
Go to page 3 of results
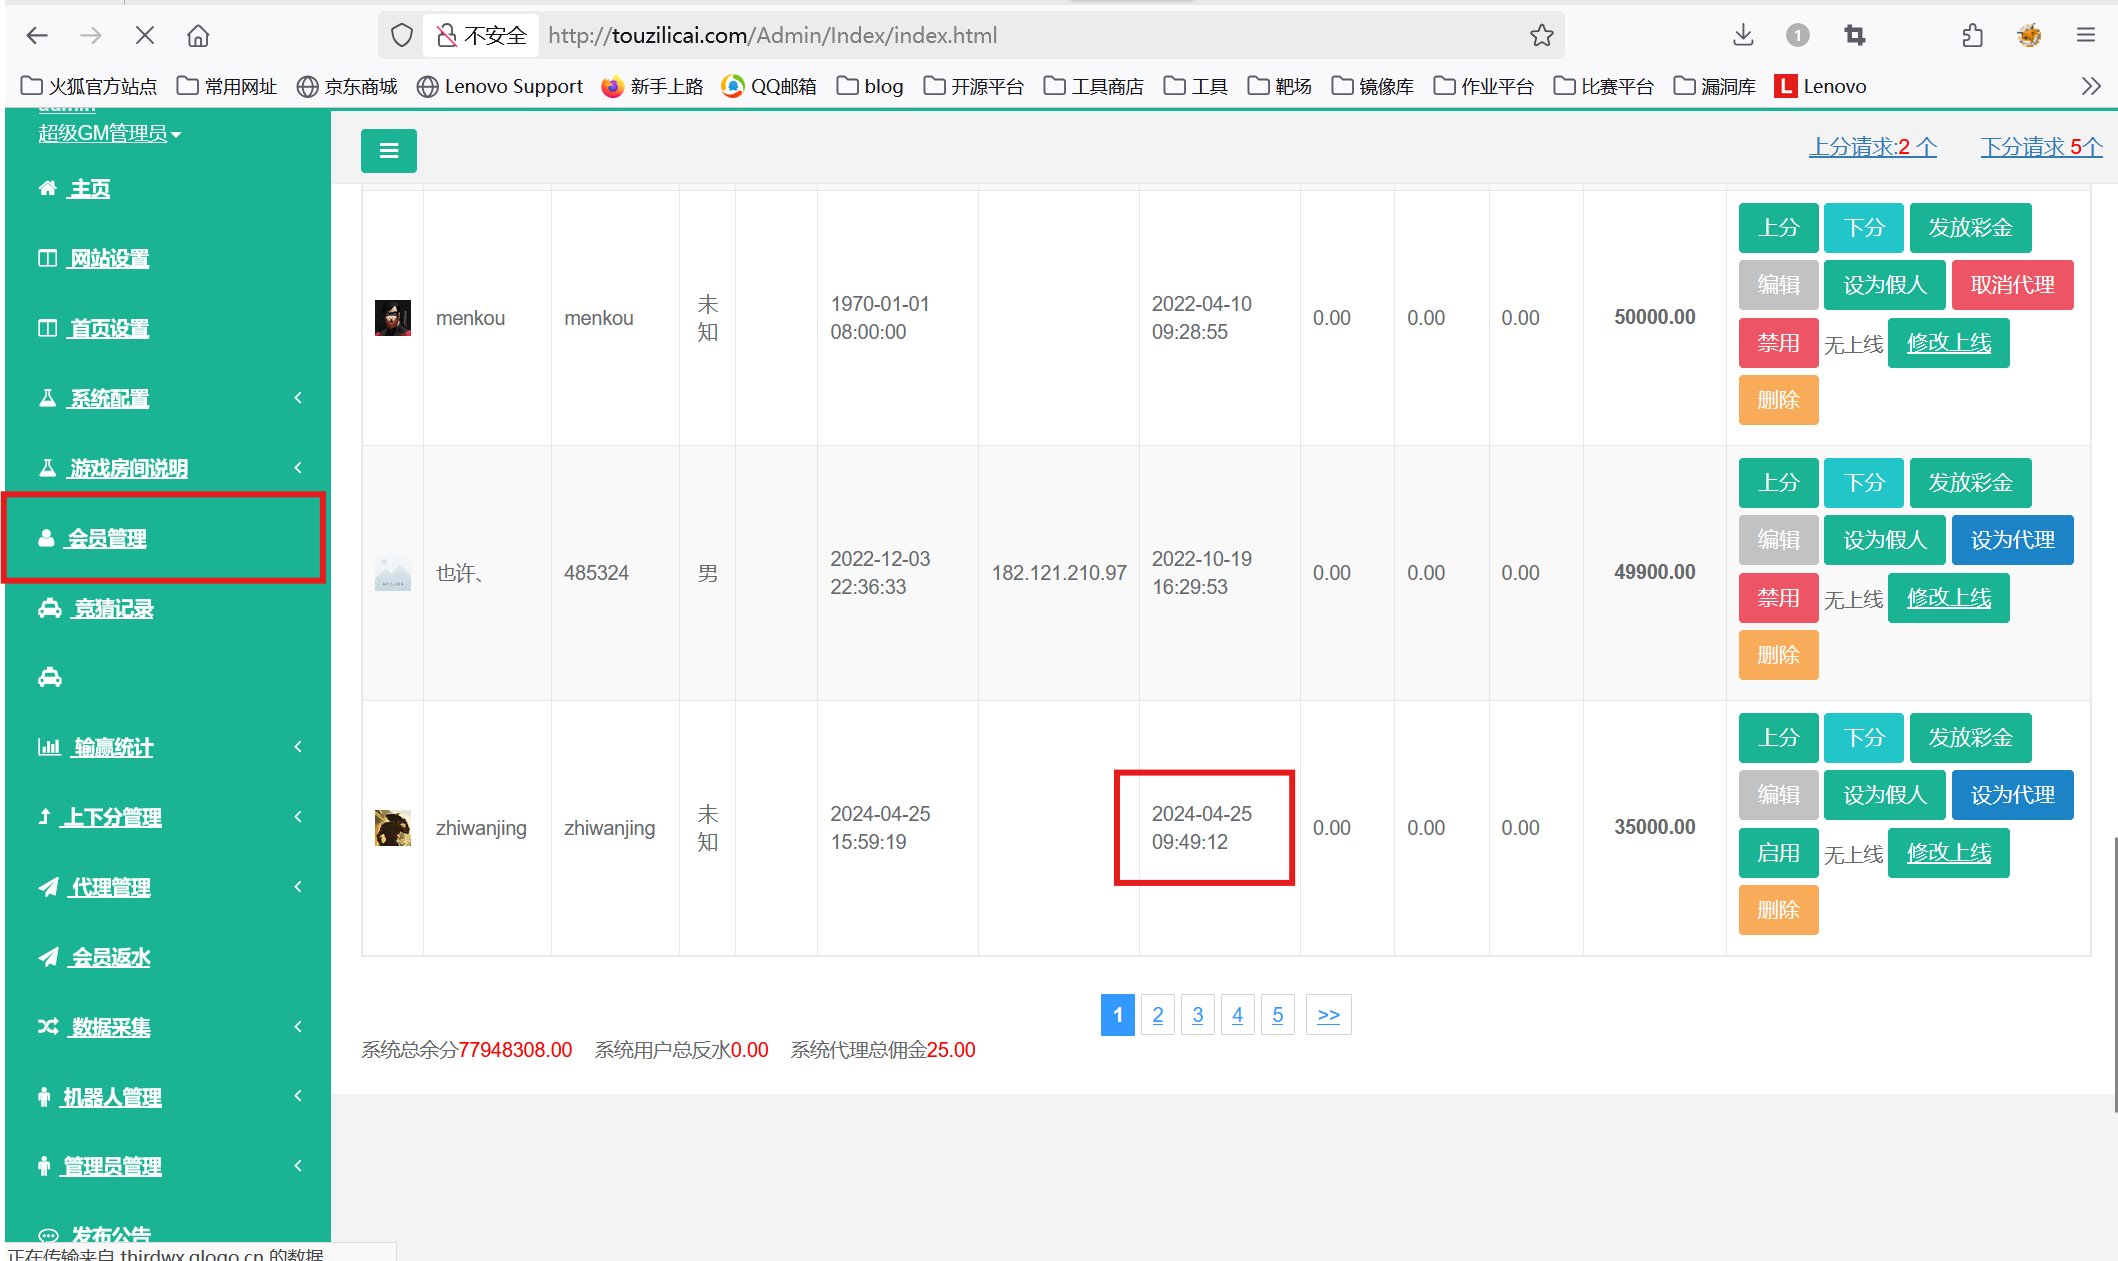coord(1197,1015)
